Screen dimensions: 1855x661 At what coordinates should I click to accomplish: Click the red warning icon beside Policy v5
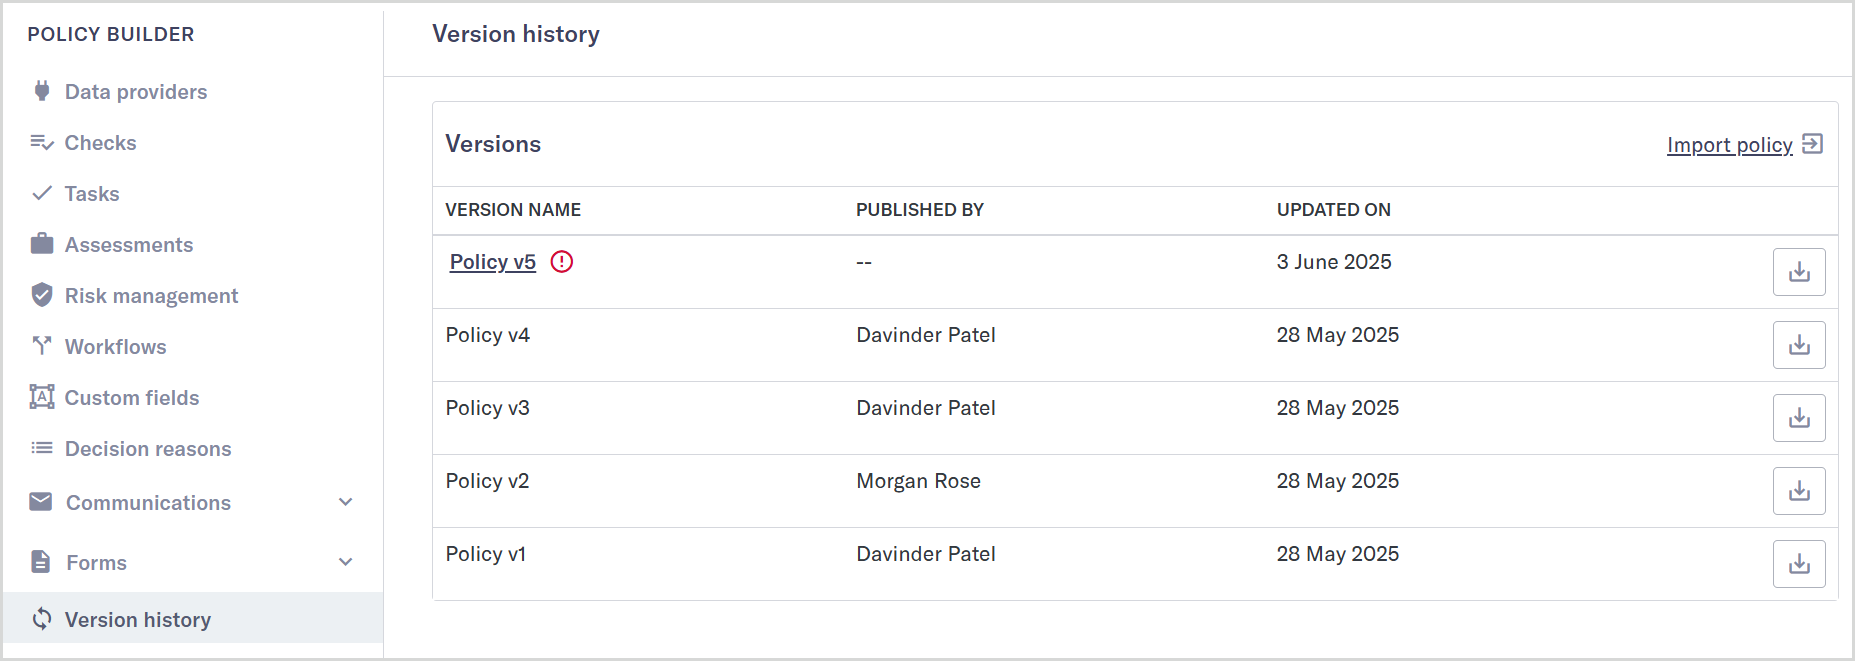(x=562, y=262)
